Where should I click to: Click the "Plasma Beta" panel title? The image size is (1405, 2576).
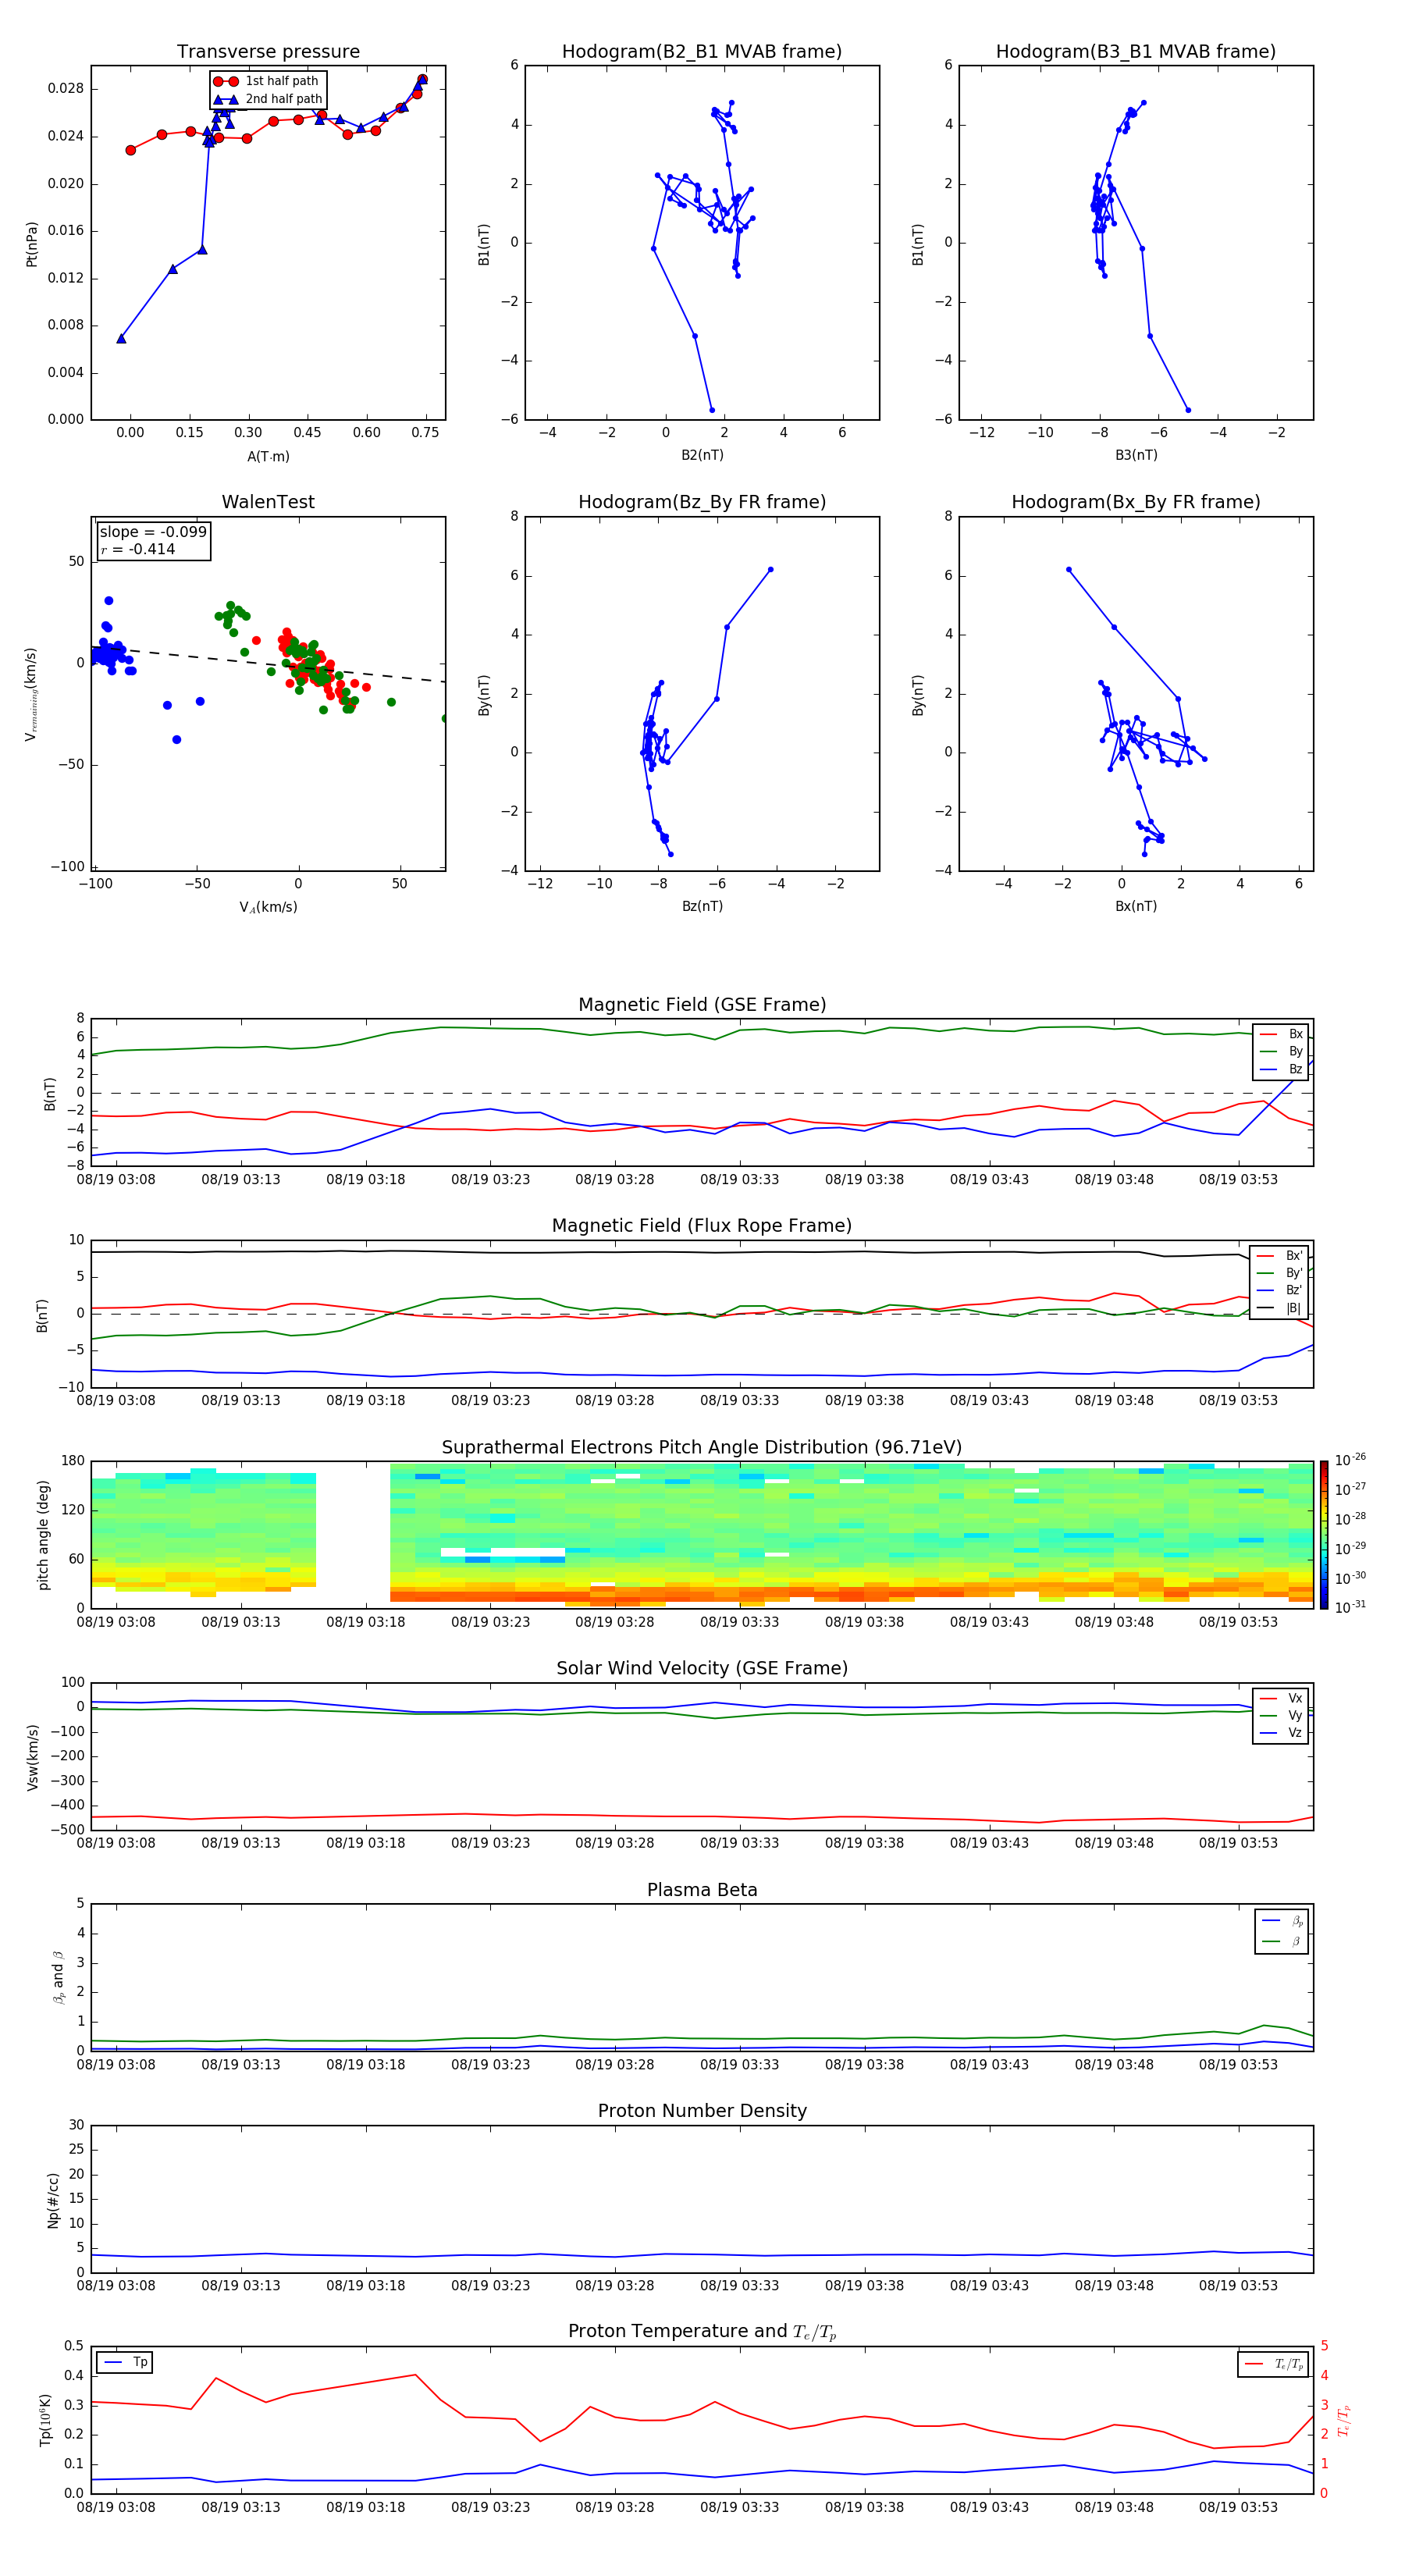point(702,1891)
